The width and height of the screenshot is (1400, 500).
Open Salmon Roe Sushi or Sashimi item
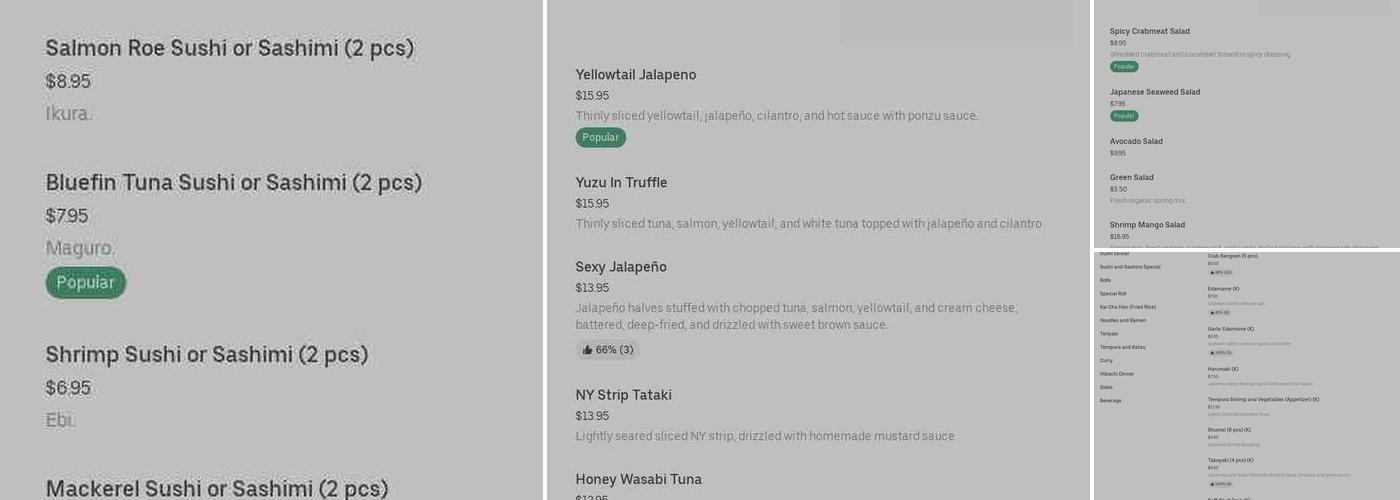coord(229,48)
